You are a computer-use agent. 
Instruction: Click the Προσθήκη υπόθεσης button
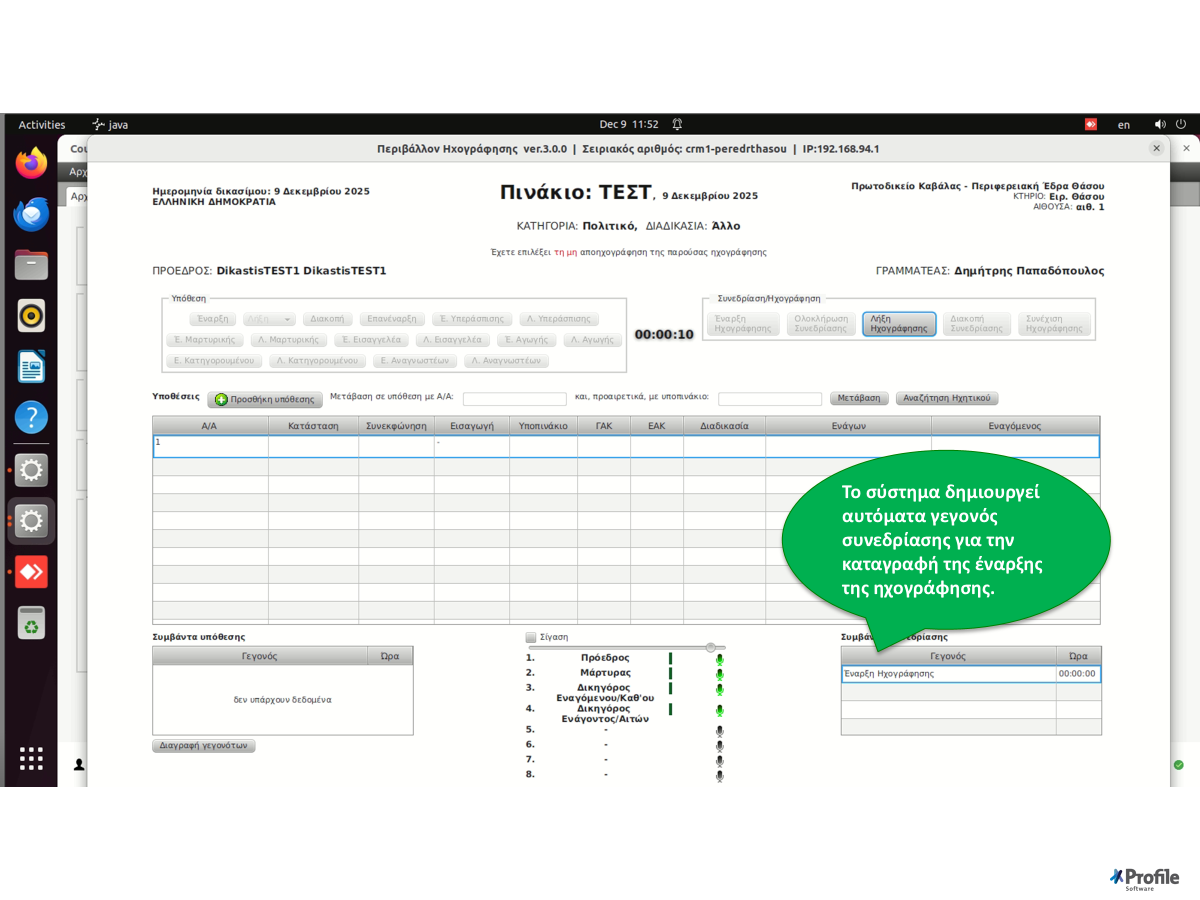[265, 399]
